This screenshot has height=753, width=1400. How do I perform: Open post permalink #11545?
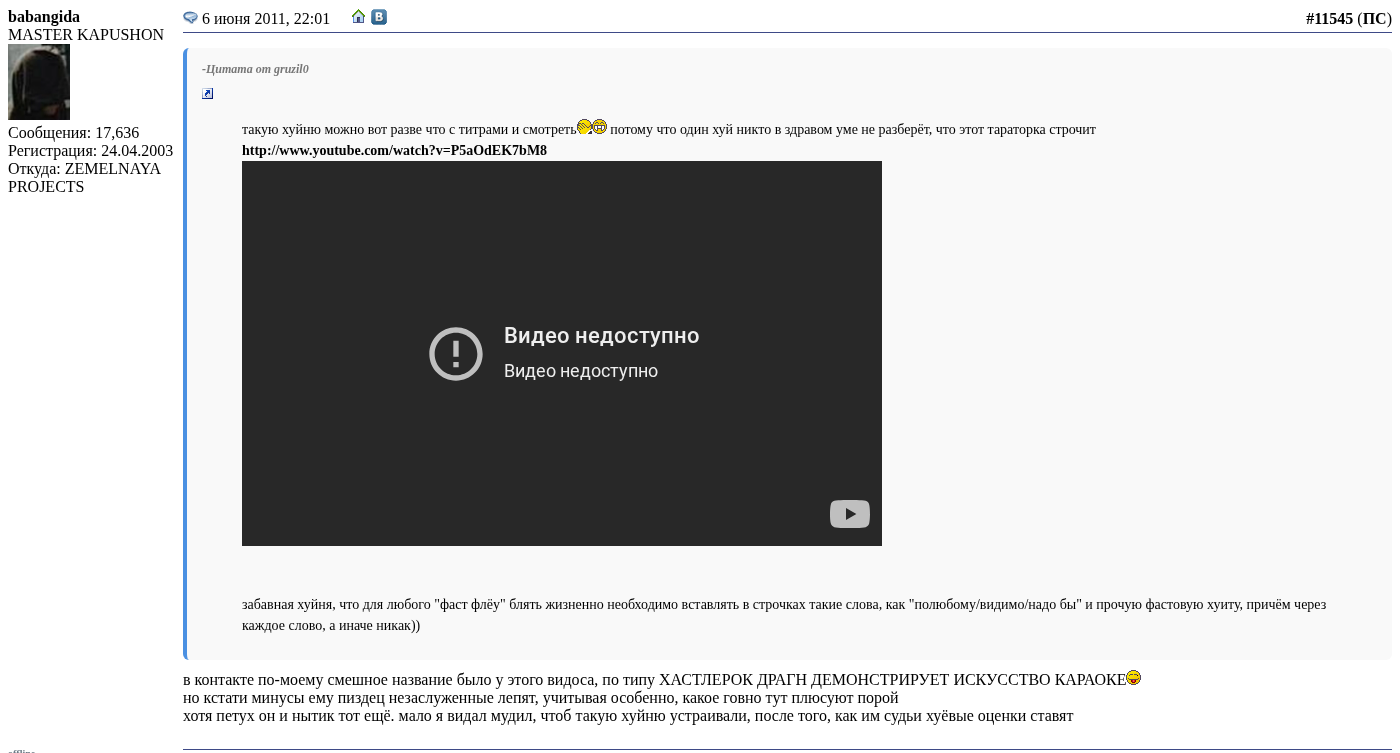point(1329,19)
